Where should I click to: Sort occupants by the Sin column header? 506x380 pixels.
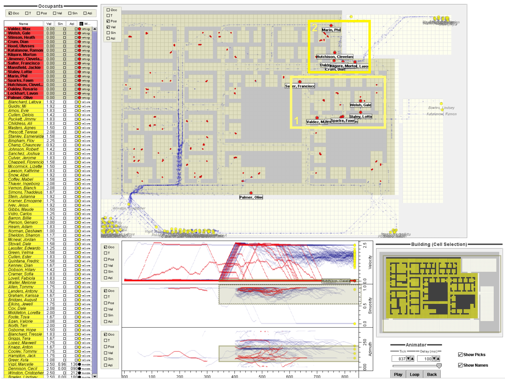point(60,24)
